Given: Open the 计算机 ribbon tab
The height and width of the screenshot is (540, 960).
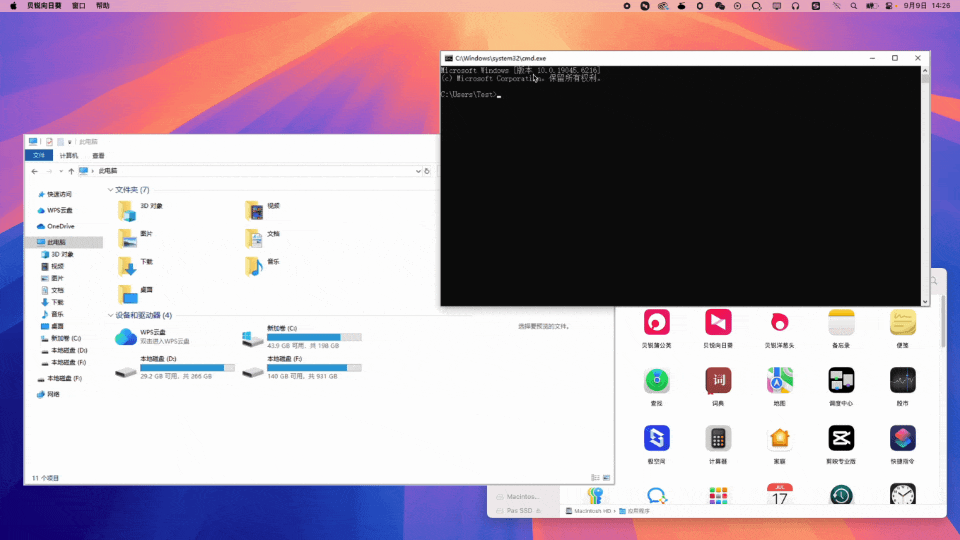Looking at the screenshot, I should (x=68, y=156).
